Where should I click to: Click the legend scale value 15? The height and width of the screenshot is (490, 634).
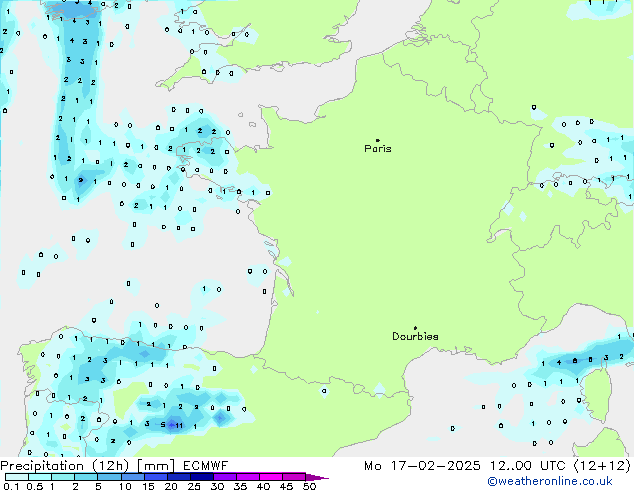[x=148, y=486]
